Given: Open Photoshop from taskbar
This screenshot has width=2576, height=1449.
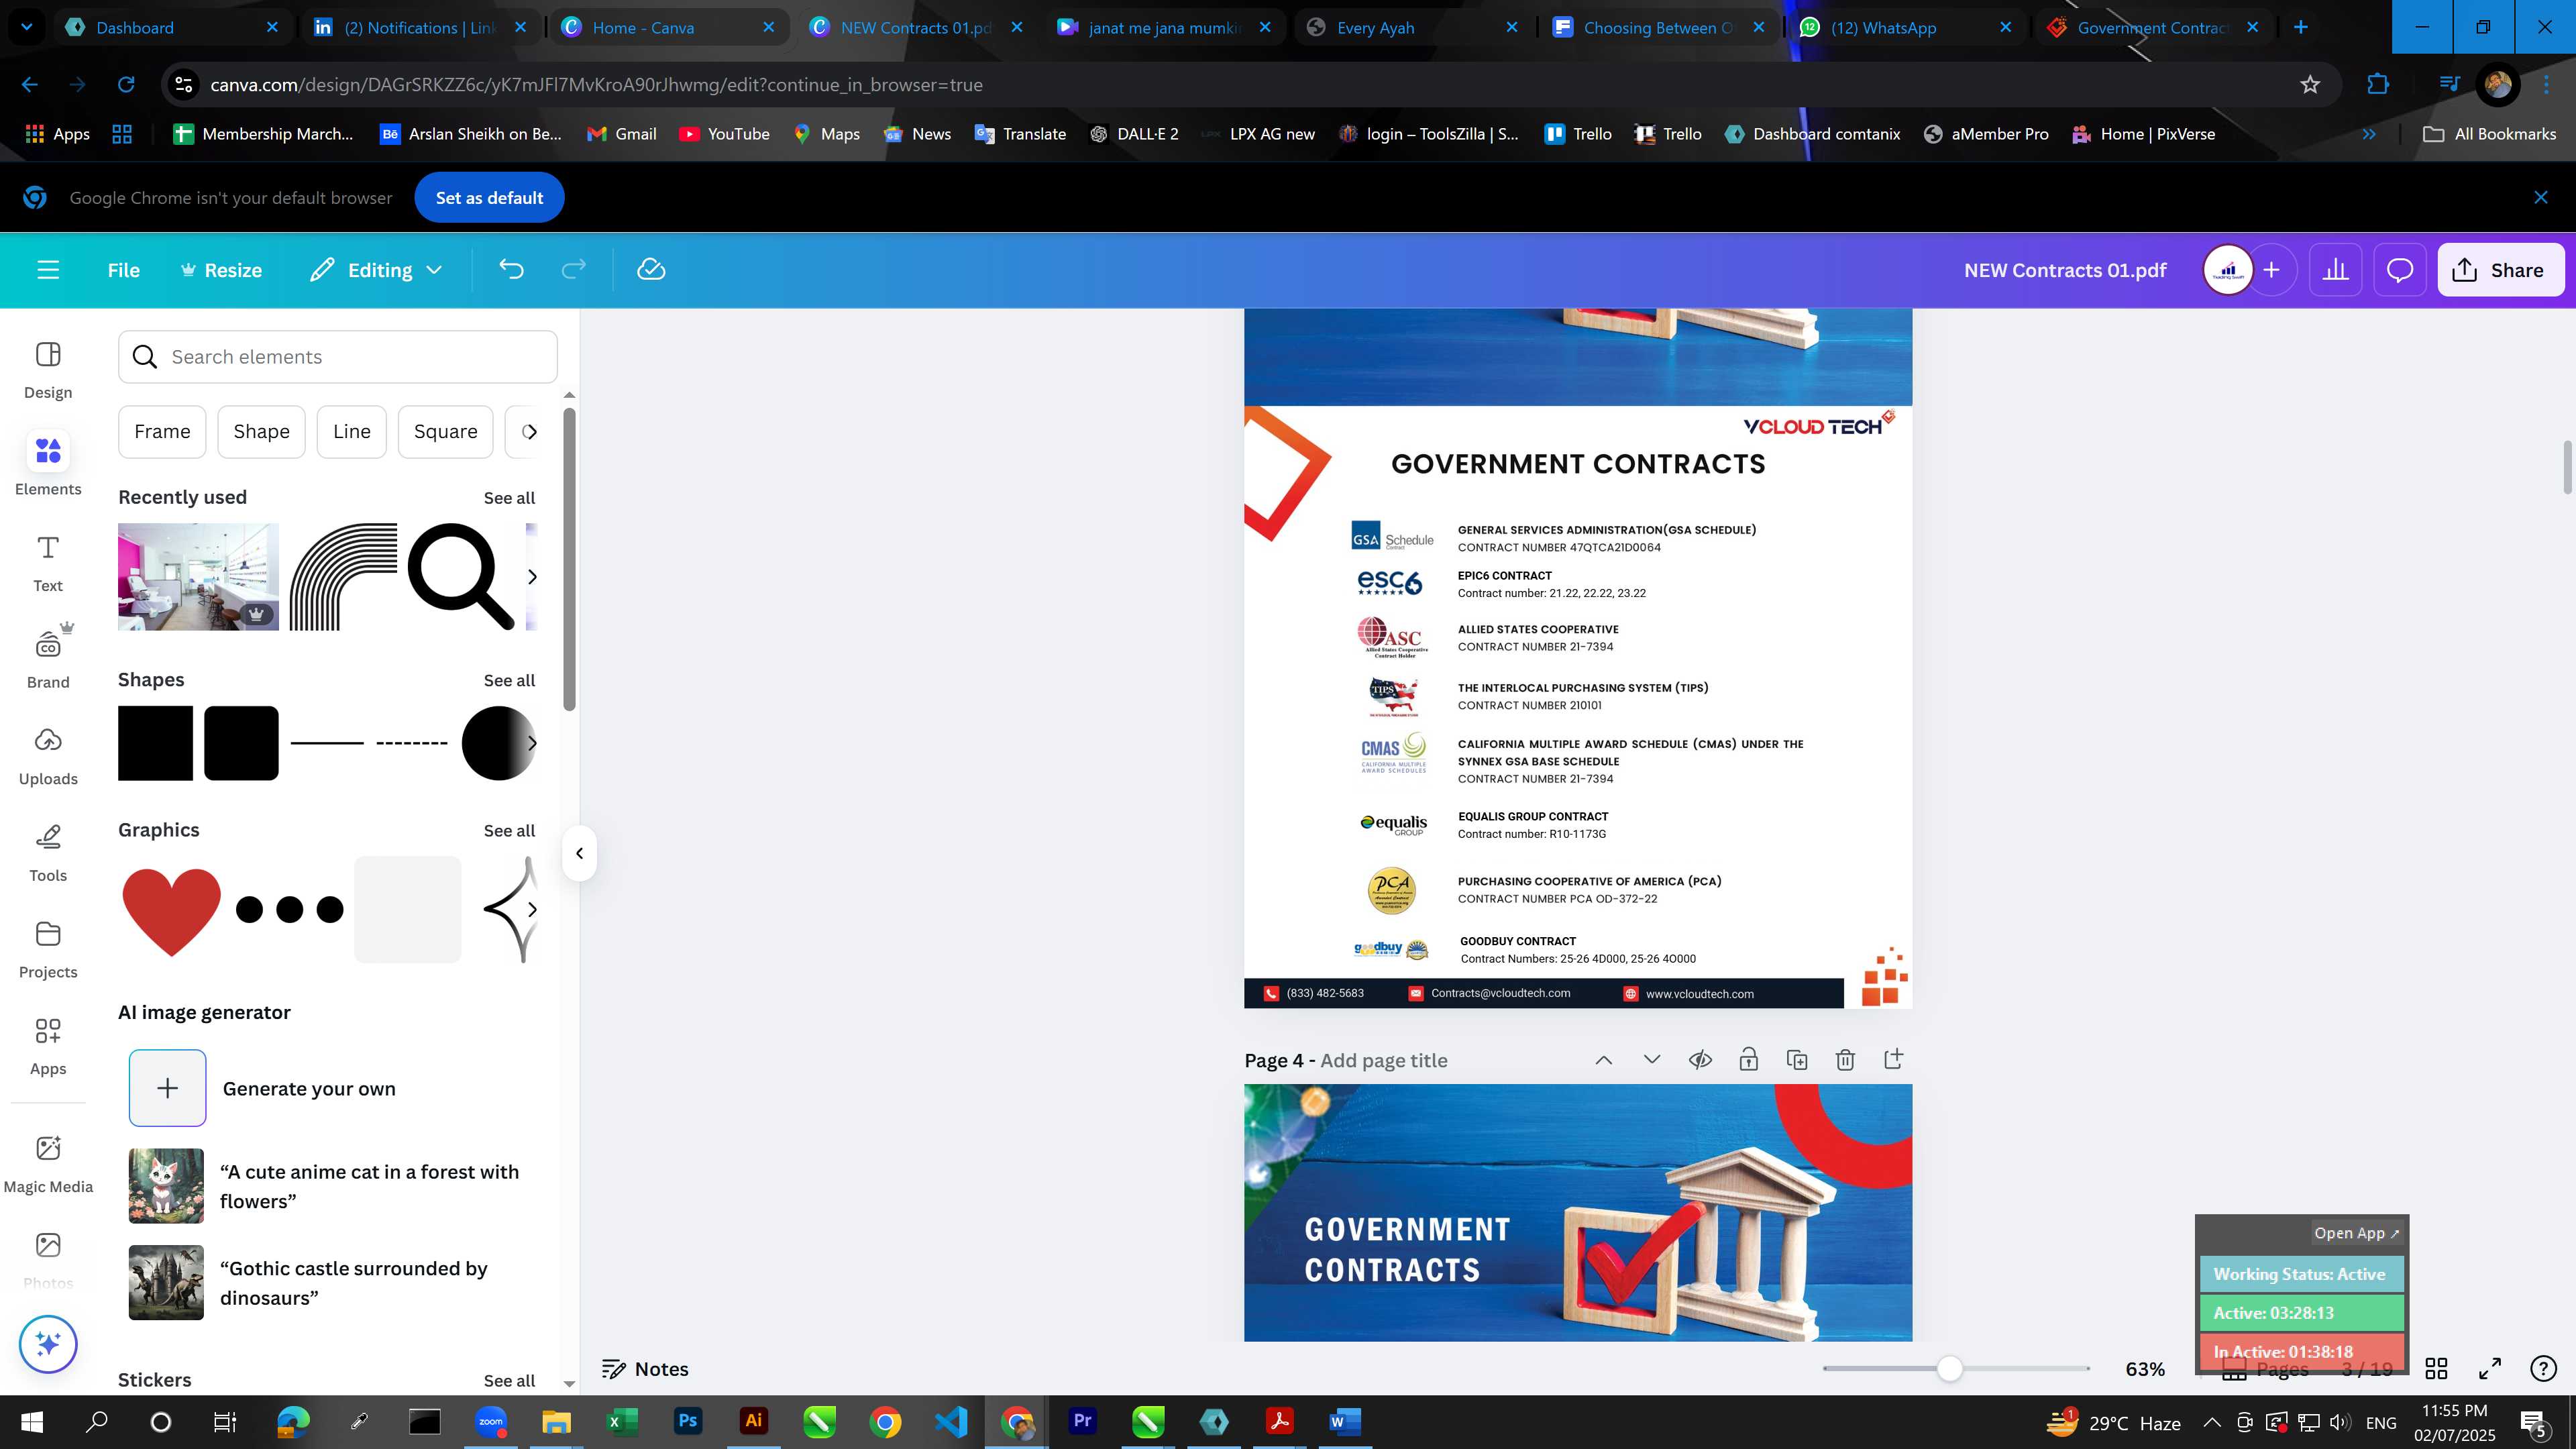Looking at the screenshot, I should [688, 1422].
